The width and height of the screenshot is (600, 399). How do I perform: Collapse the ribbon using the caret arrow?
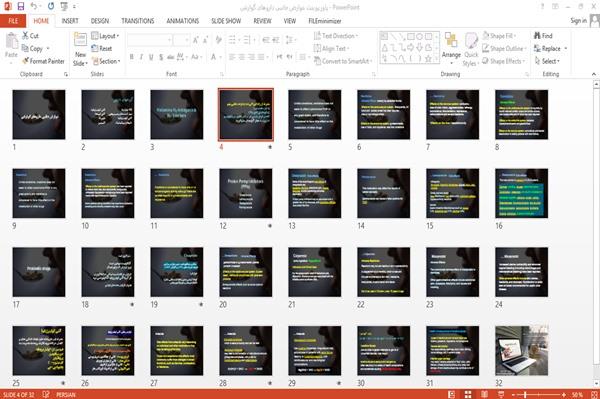pyautogui.click(x=593, y=74)
